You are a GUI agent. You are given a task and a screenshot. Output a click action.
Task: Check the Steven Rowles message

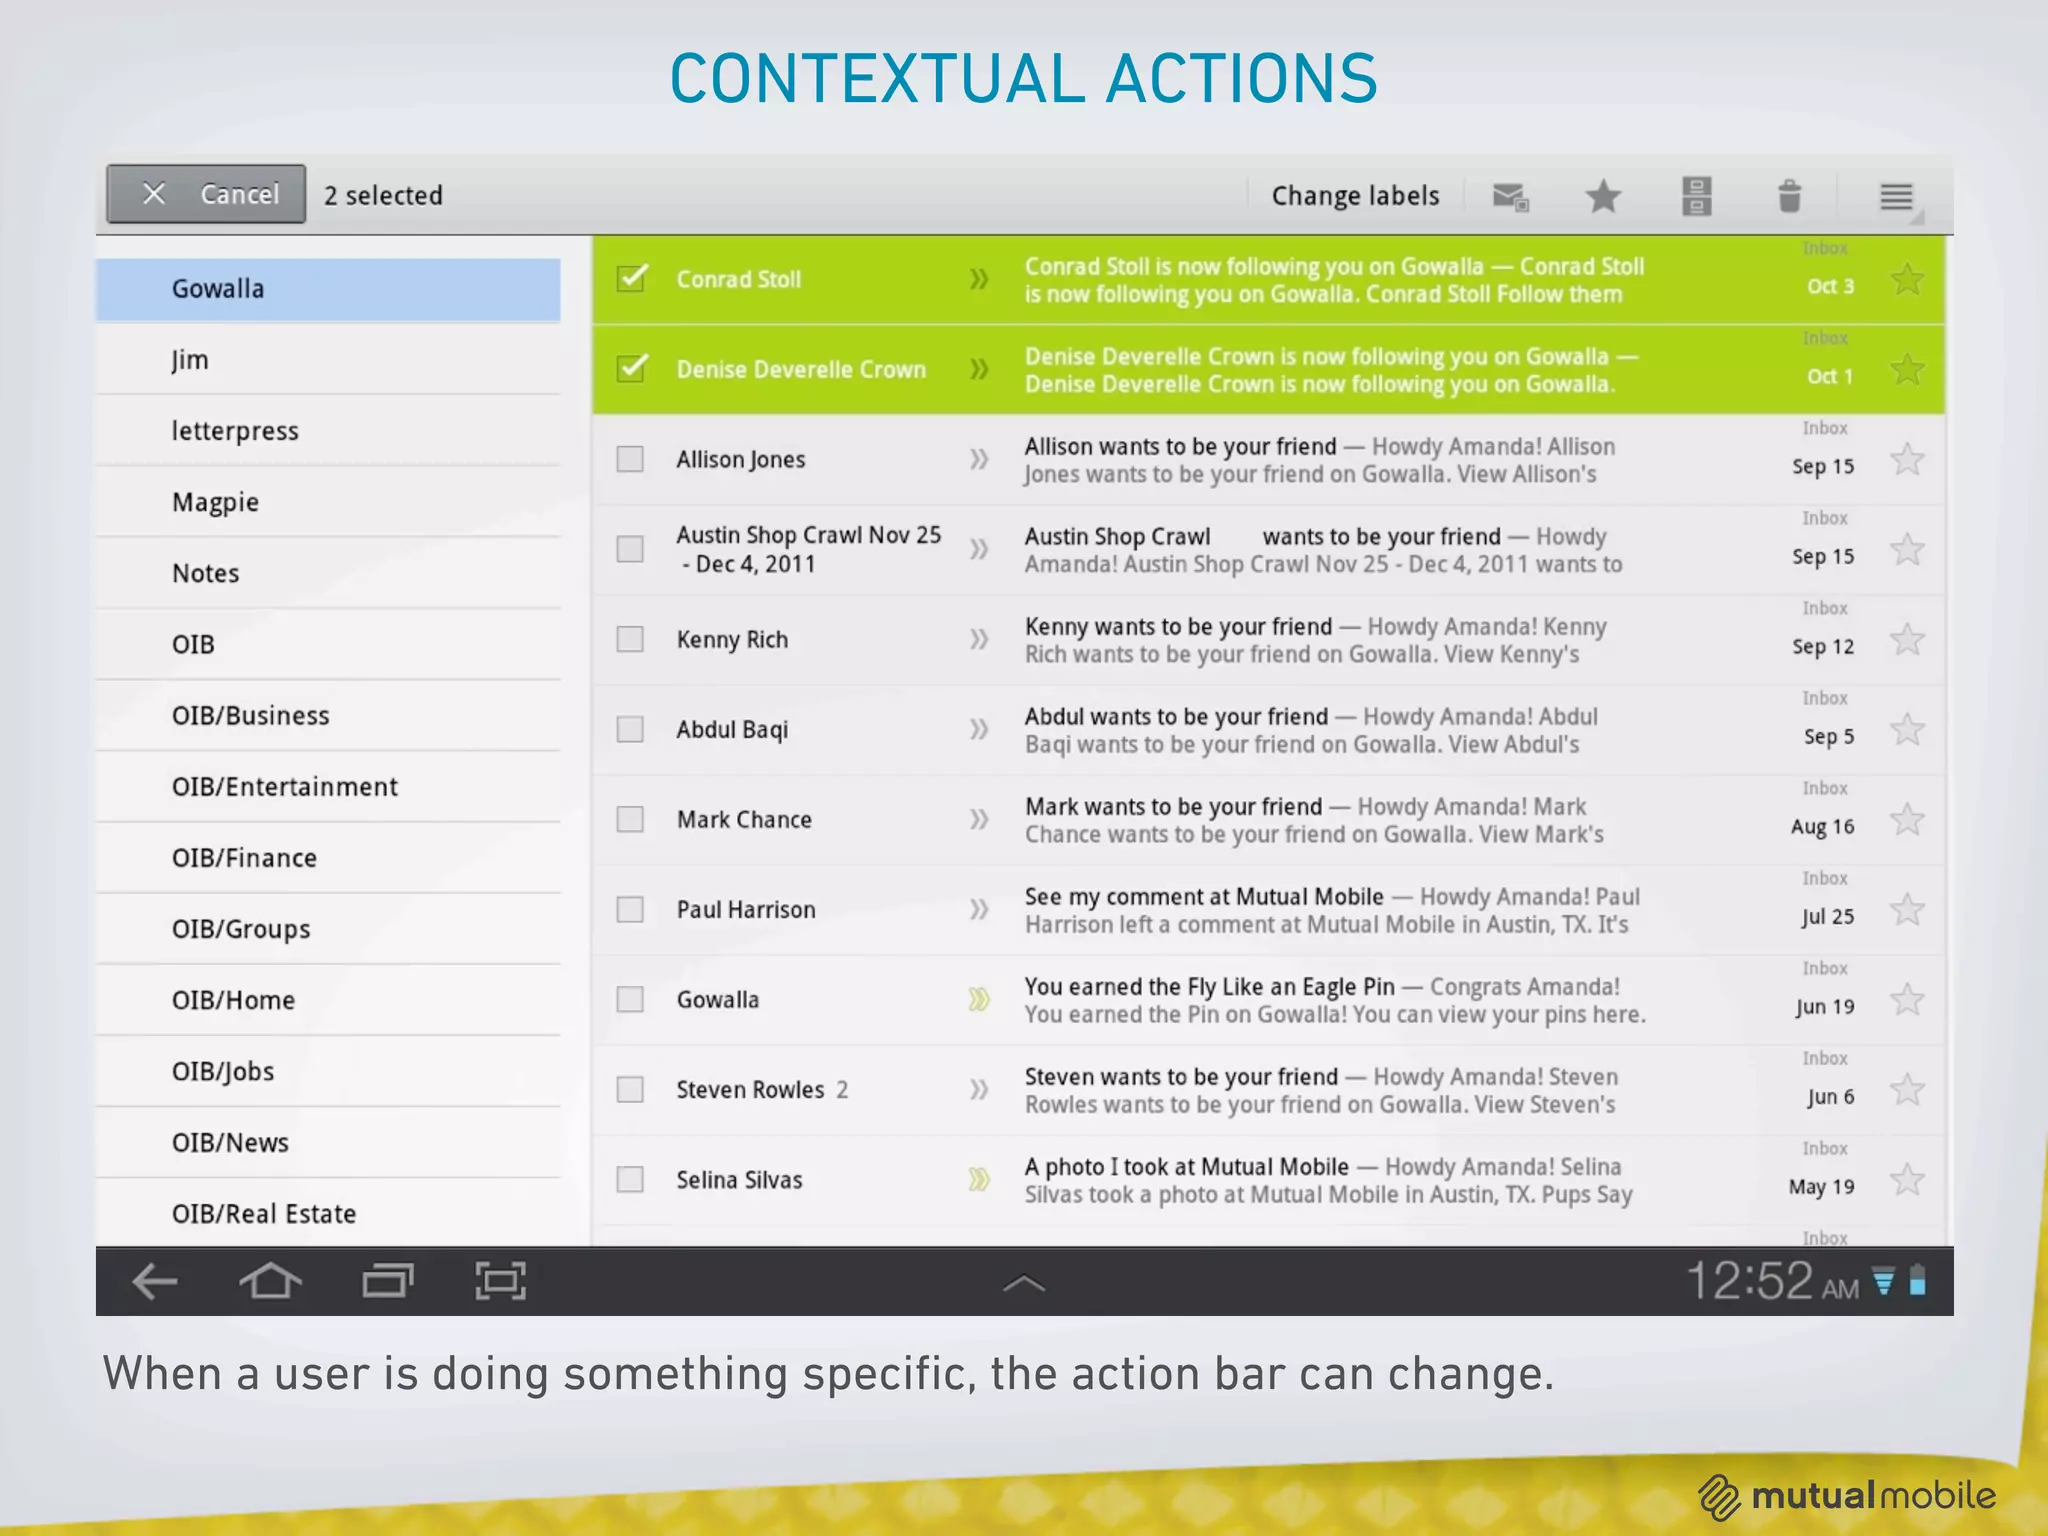pyautogui.click(x=630, y=1089)
